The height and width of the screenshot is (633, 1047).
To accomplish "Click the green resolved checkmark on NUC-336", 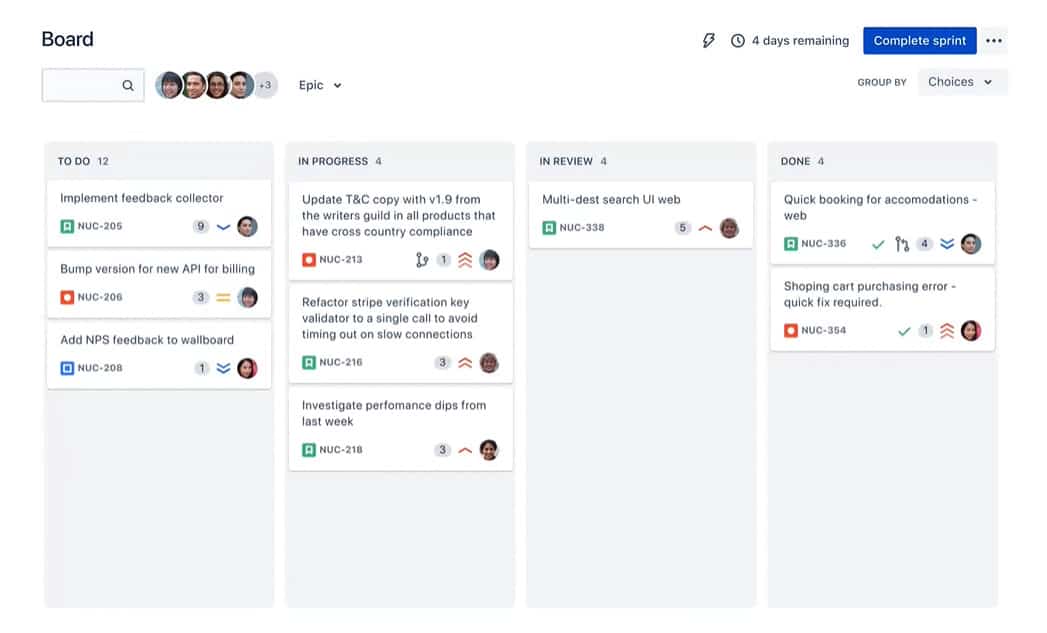I will pyautogui.click(x=877, y=243).
